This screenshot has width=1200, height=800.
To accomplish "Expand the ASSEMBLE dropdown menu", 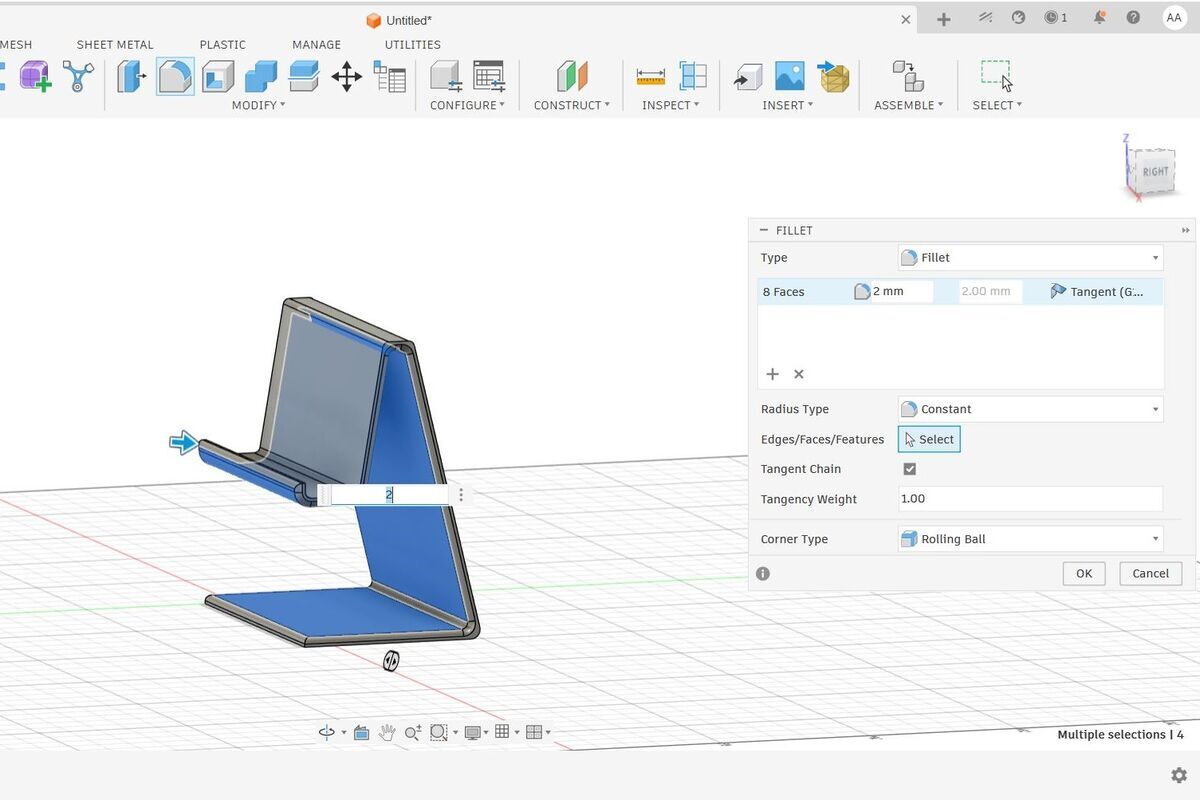I will 908,105.
